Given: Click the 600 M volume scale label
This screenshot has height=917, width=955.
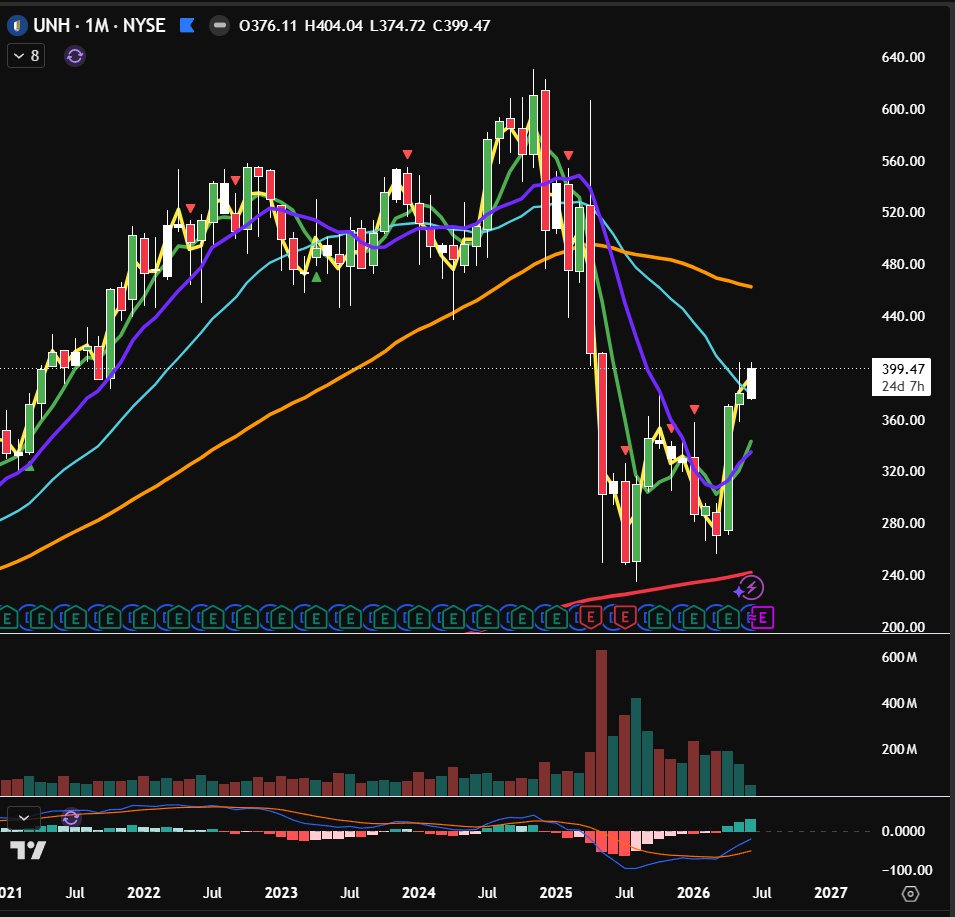Looking at the screenshot, I should click(899, 657).
